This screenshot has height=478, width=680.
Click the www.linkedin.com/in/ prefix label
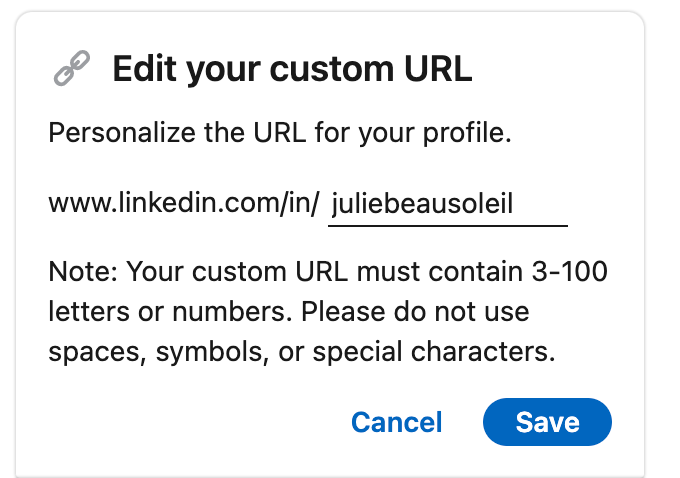point(183,206)
